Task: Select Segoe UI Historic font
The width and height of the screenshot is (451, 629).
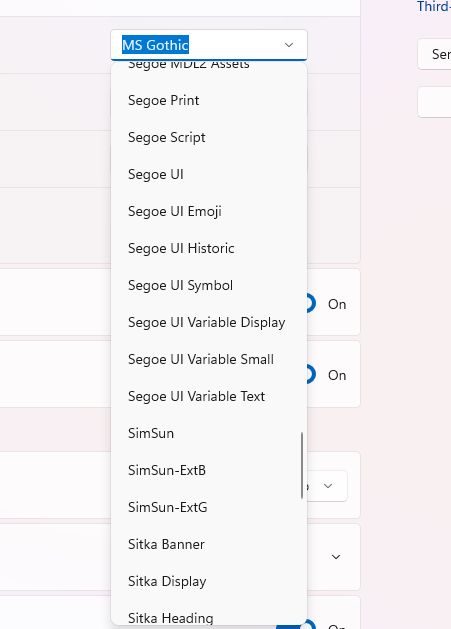Action: [209, 248]
